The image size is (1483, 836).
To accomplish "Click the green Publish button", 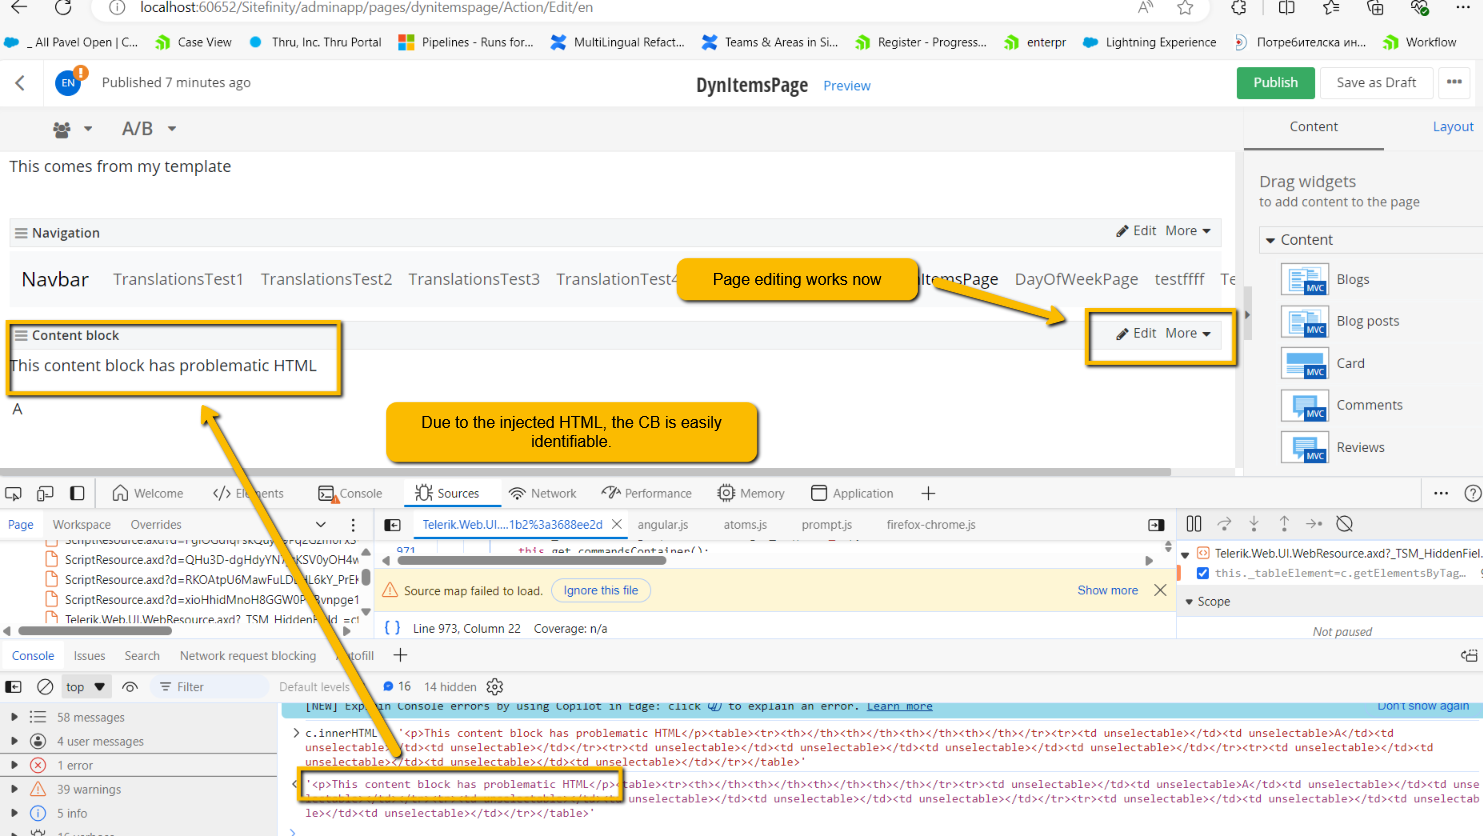I will tap(1276, 82).
